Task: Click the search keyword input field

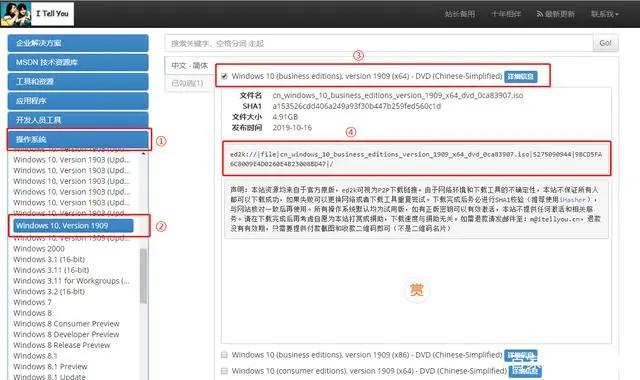Action: tap(379, 43)
